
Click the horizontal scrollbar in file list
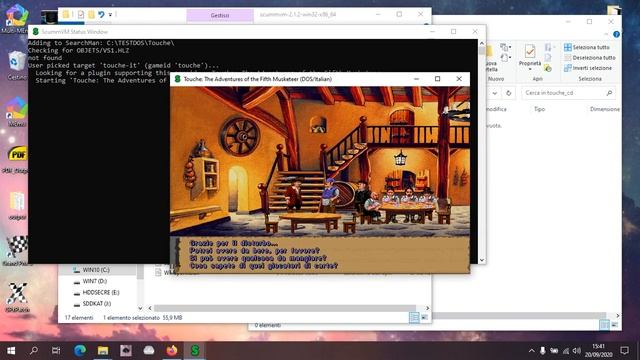284,308
